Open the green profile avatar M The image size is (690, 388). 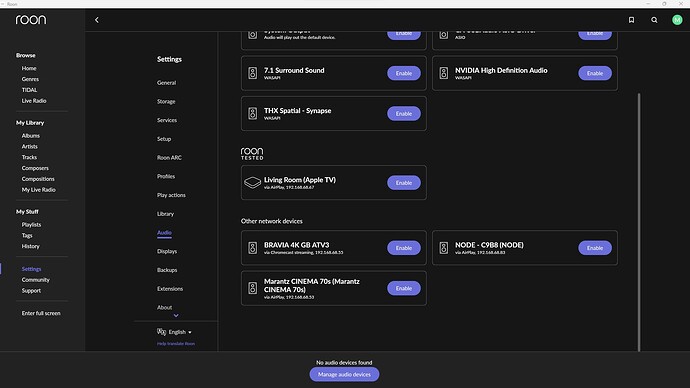677,20
